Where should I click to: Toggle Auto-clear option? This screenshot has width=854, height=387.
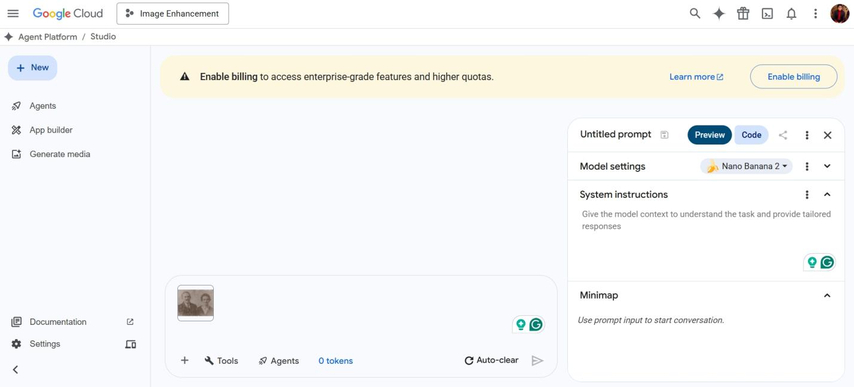pyautogui.click(x=491, y=360)
